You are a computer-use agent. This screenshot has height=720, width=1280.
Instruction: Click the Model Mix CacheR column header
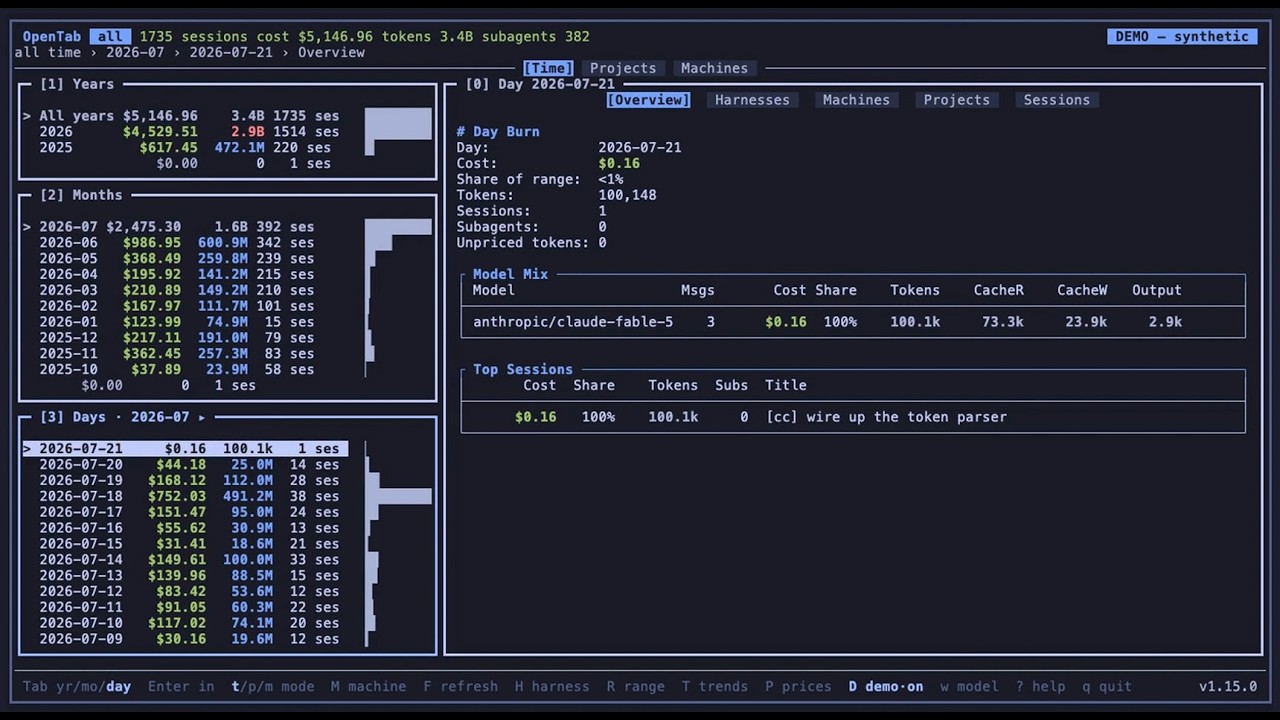click(x=998, y=290)
